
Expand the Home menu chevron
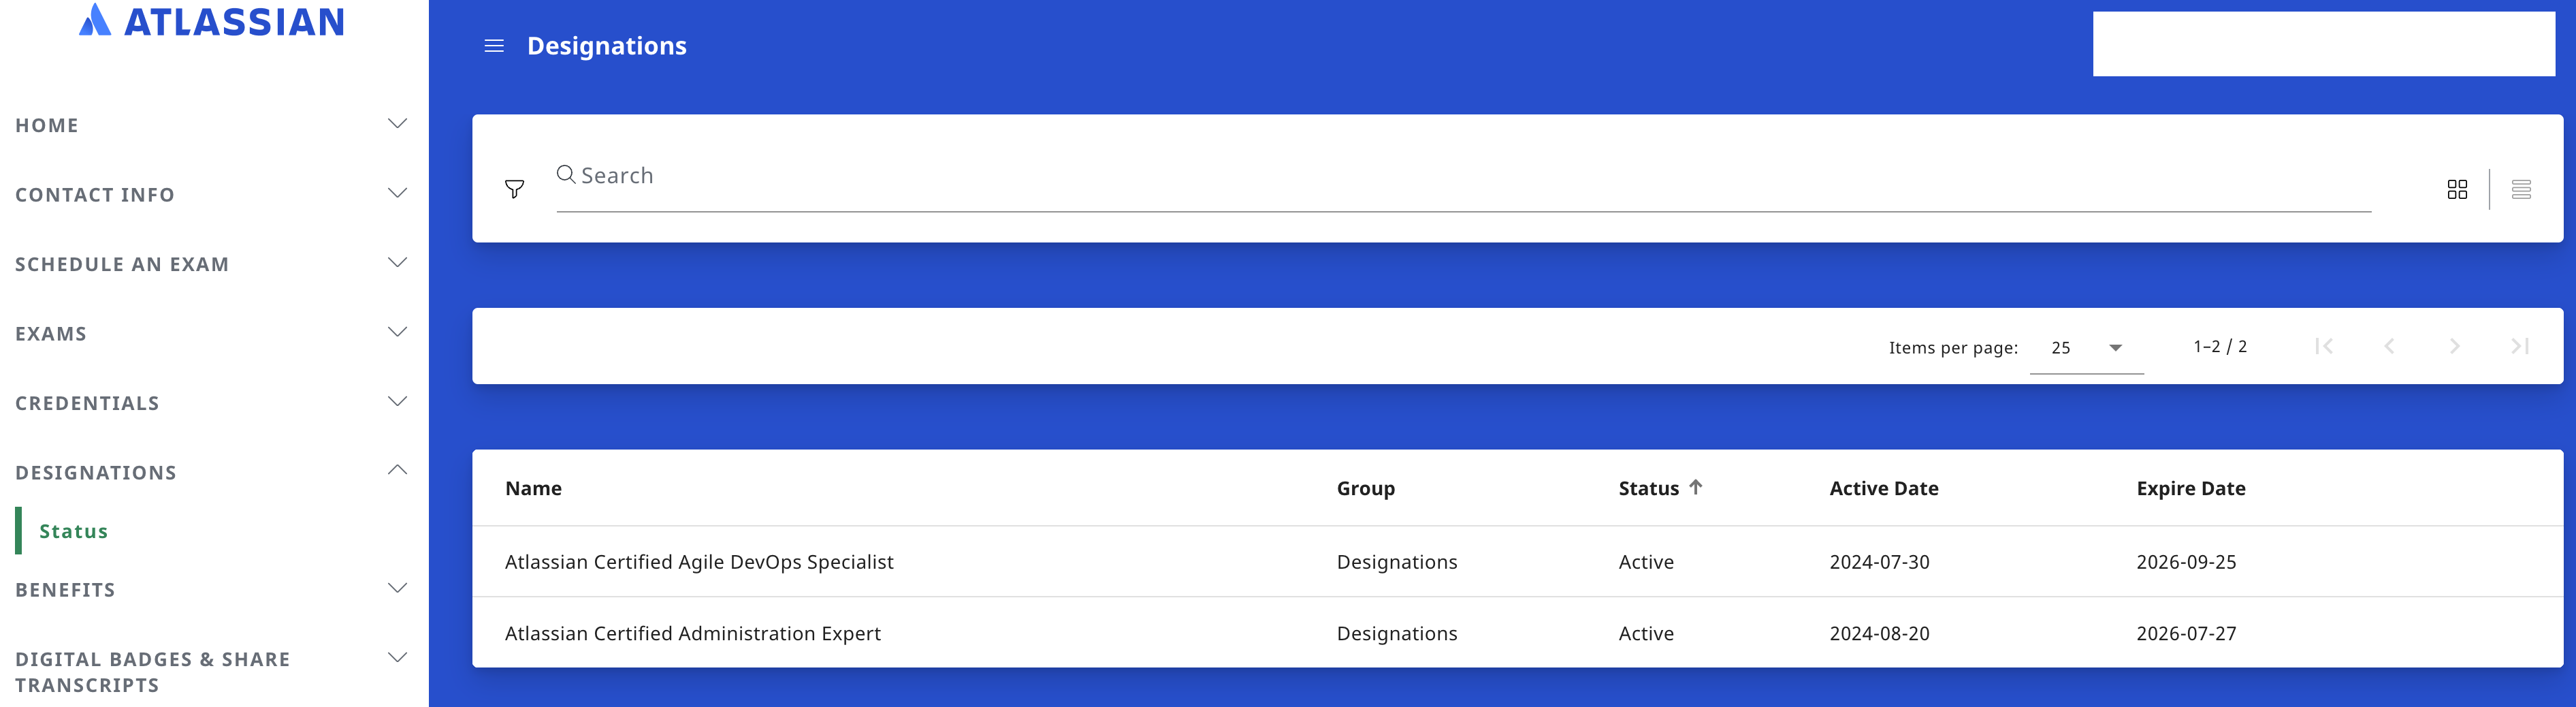(397, 124)
